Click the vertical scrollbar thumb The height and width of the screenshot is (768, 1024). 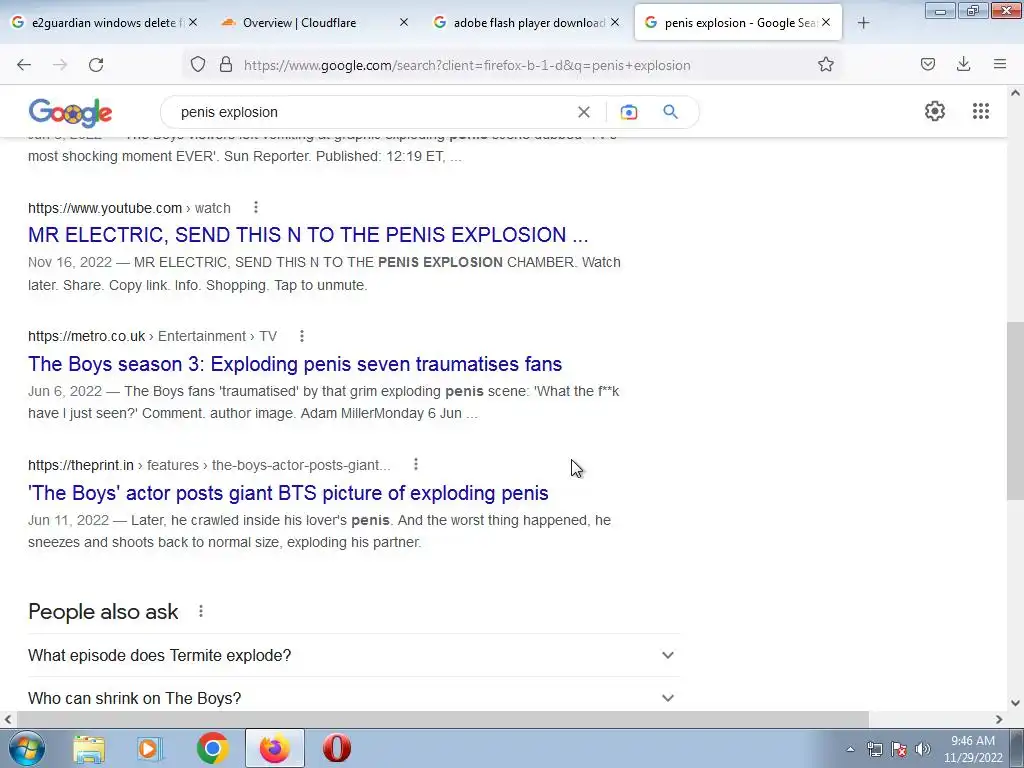[x=1015, y=411]
